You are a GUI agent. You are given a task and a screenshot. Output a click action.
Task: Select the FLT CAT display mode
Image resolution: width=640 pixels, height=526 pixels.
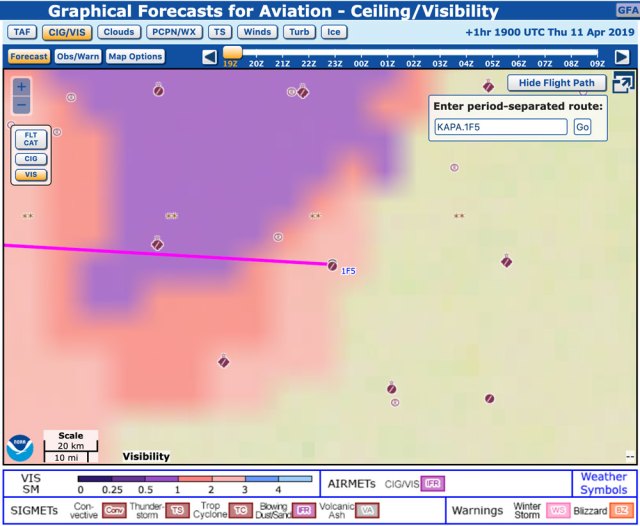tap(31, 139)
